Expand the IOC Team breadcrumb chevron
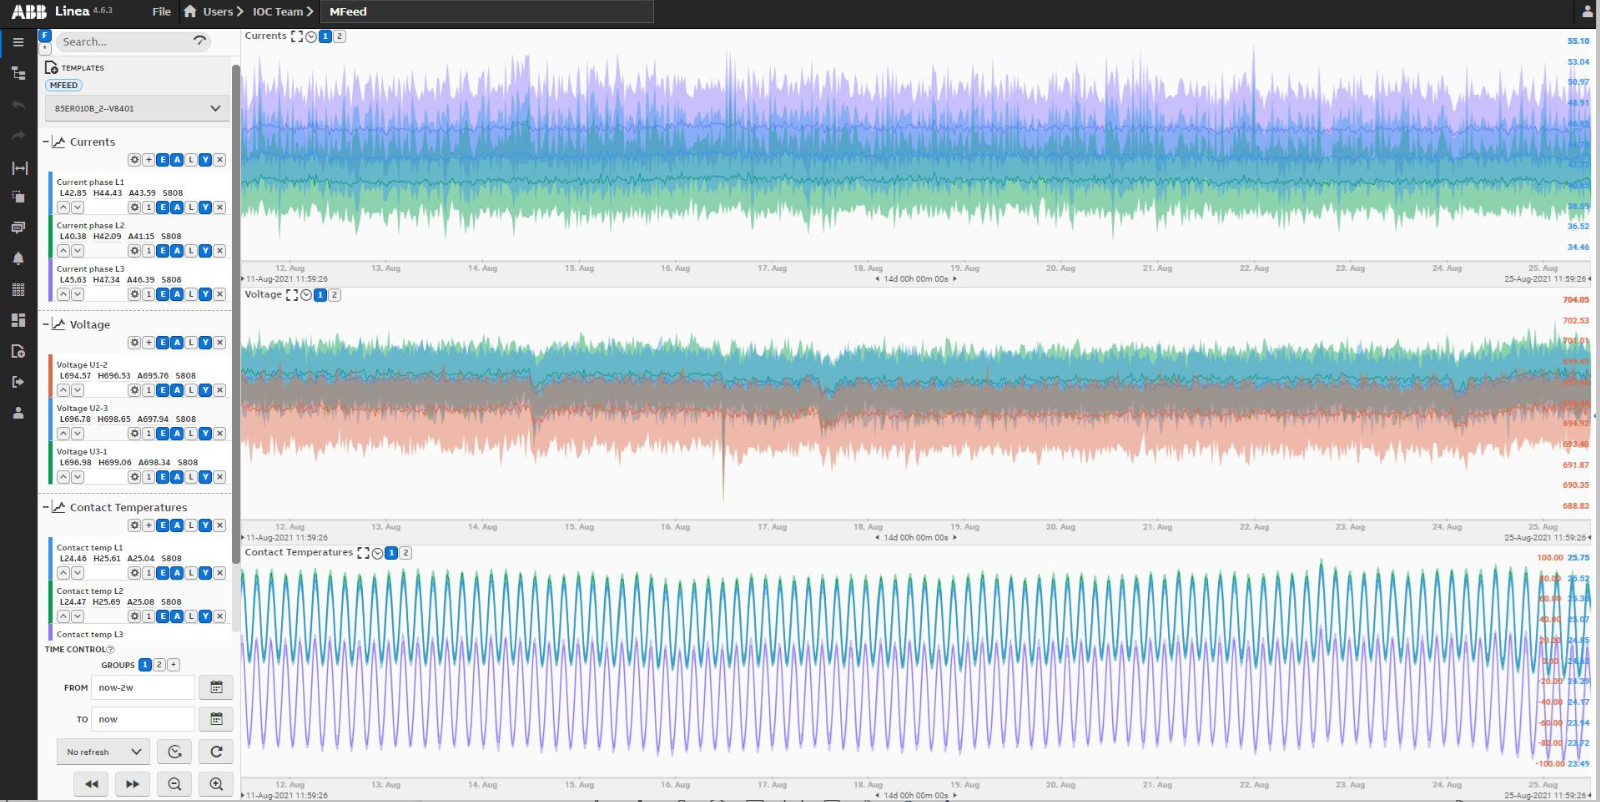The width and height of the screenshot is (1600, 802). tap(310, 12)
